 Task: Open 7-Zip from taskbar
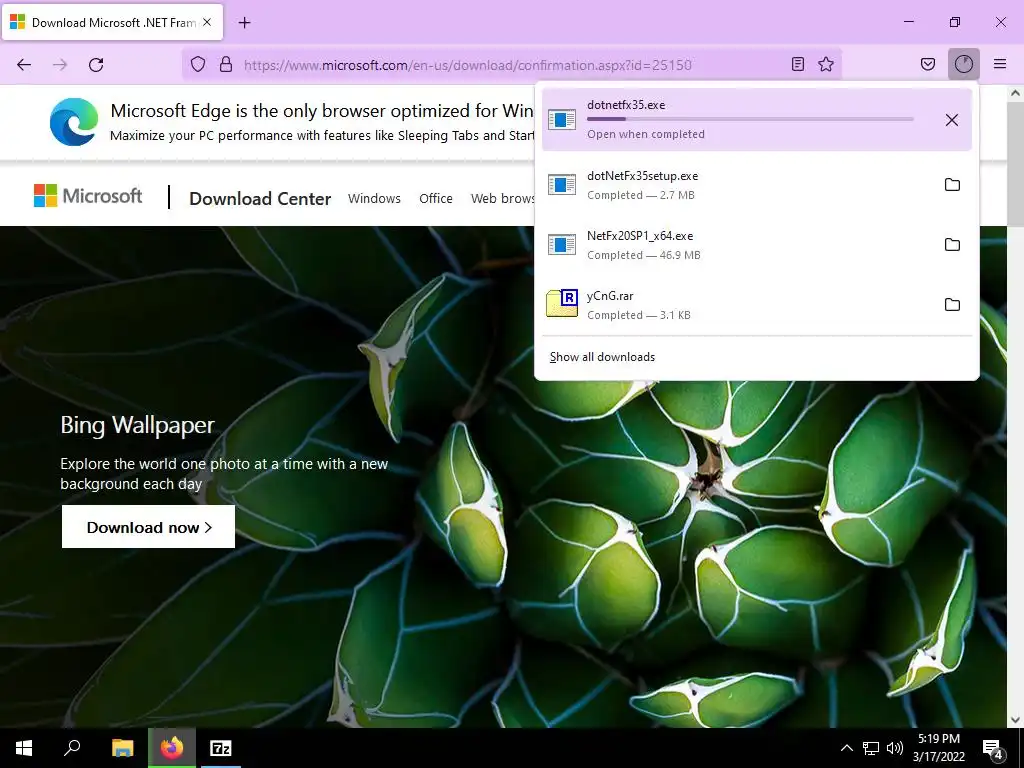pyautogui.click(x=221, y=748)
